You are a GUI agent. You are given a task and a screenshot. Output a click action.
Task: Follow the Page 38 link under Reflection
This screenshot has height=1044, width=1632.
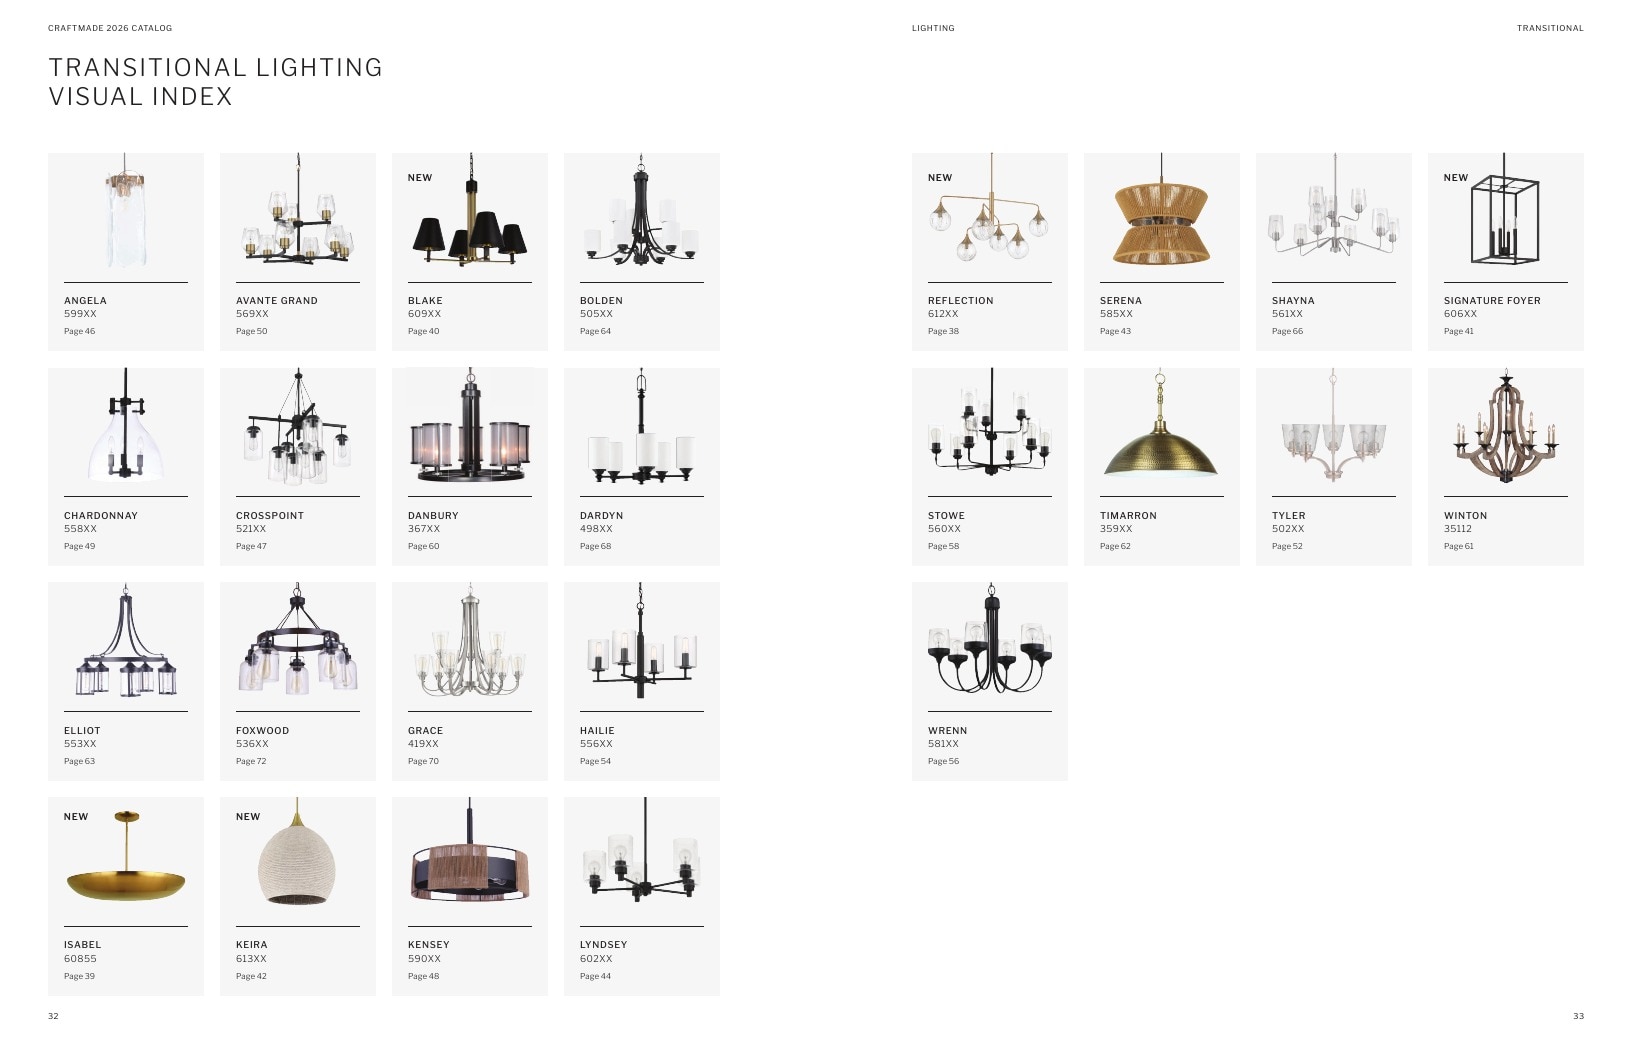943,331
